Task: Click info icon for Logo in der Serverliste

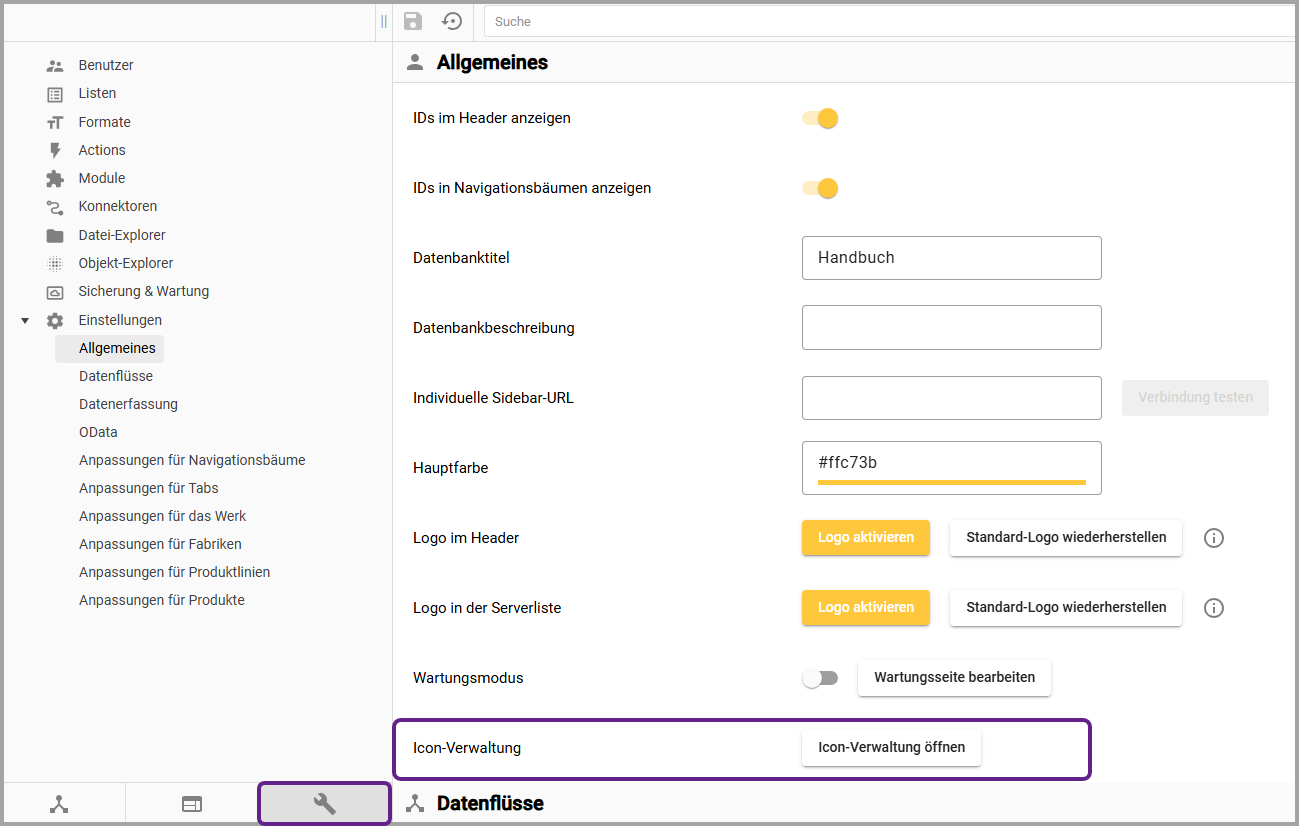Action: coord(1213,608)
